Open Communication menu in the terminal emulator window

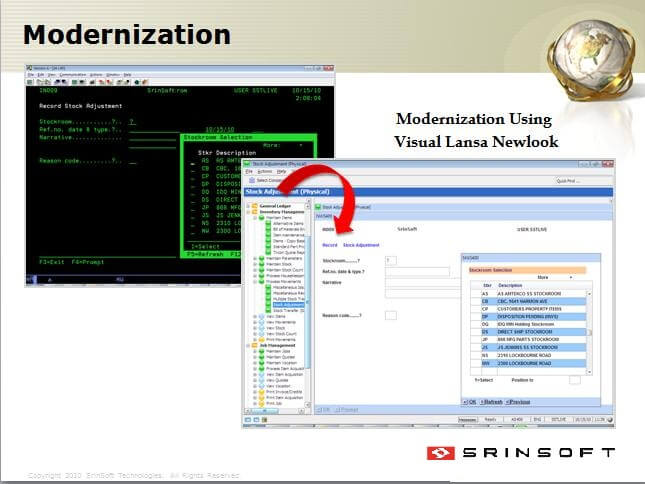(x=73, y=75)
